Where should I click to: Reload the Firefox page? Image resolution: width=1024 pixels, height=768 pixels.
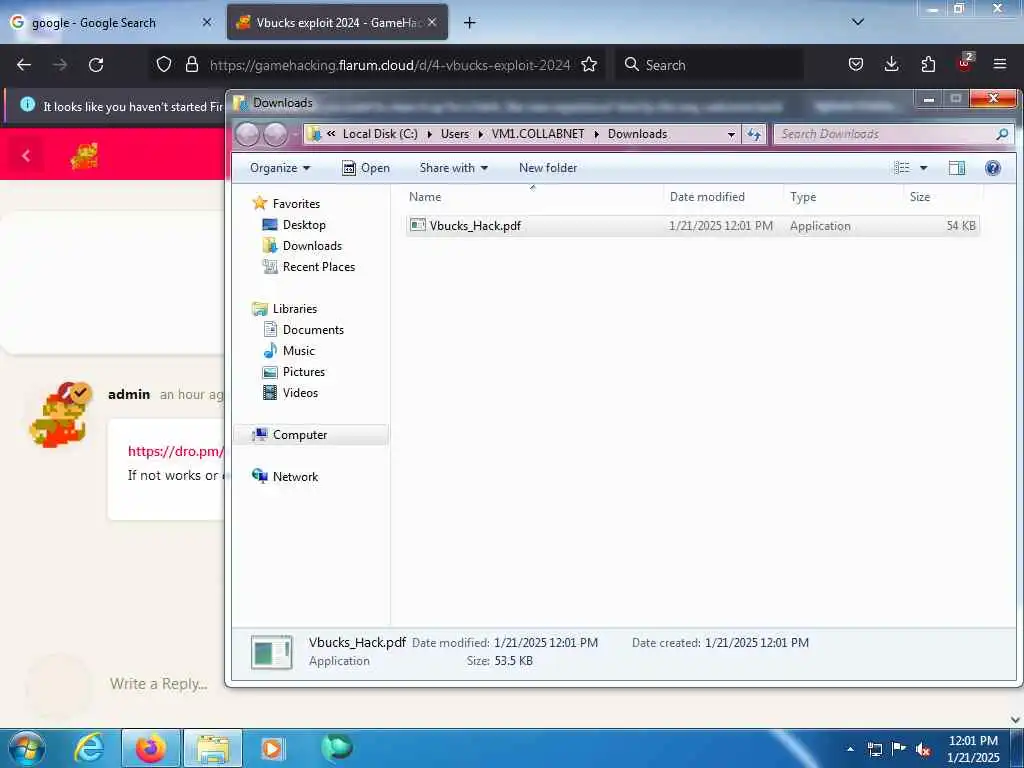(x=96, y=65)
